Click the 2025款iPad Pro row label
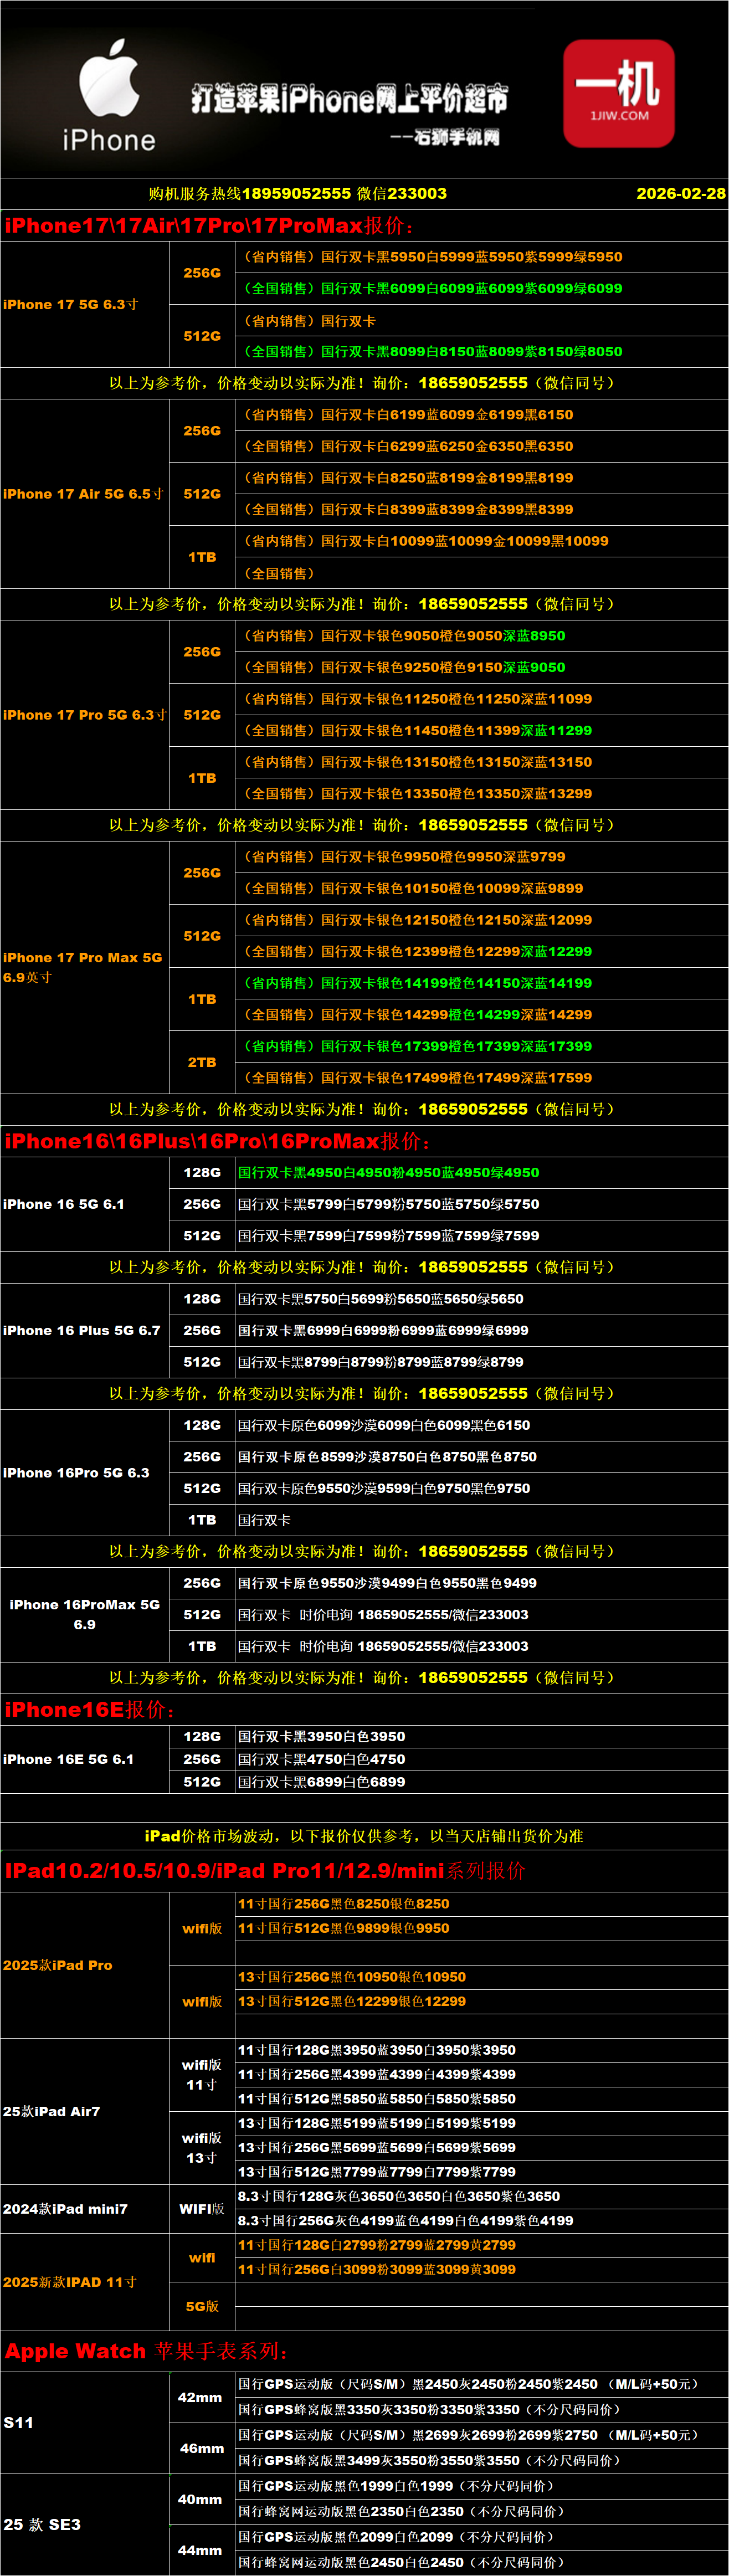 pos(58,1965)
